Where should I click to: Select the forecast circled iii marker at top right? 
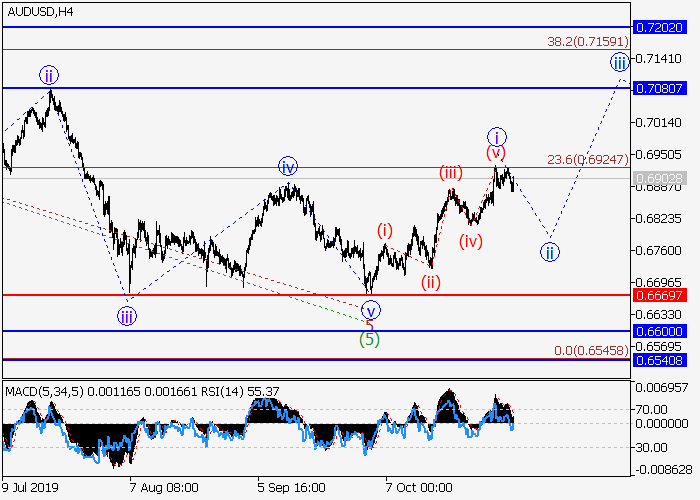(x=621, y=63)
